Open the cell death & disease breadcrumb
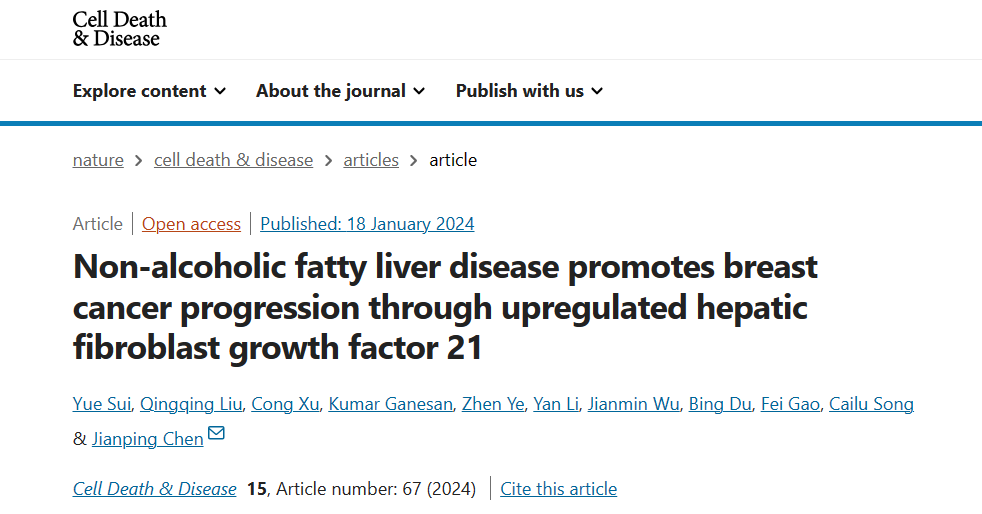 point(233,160)
